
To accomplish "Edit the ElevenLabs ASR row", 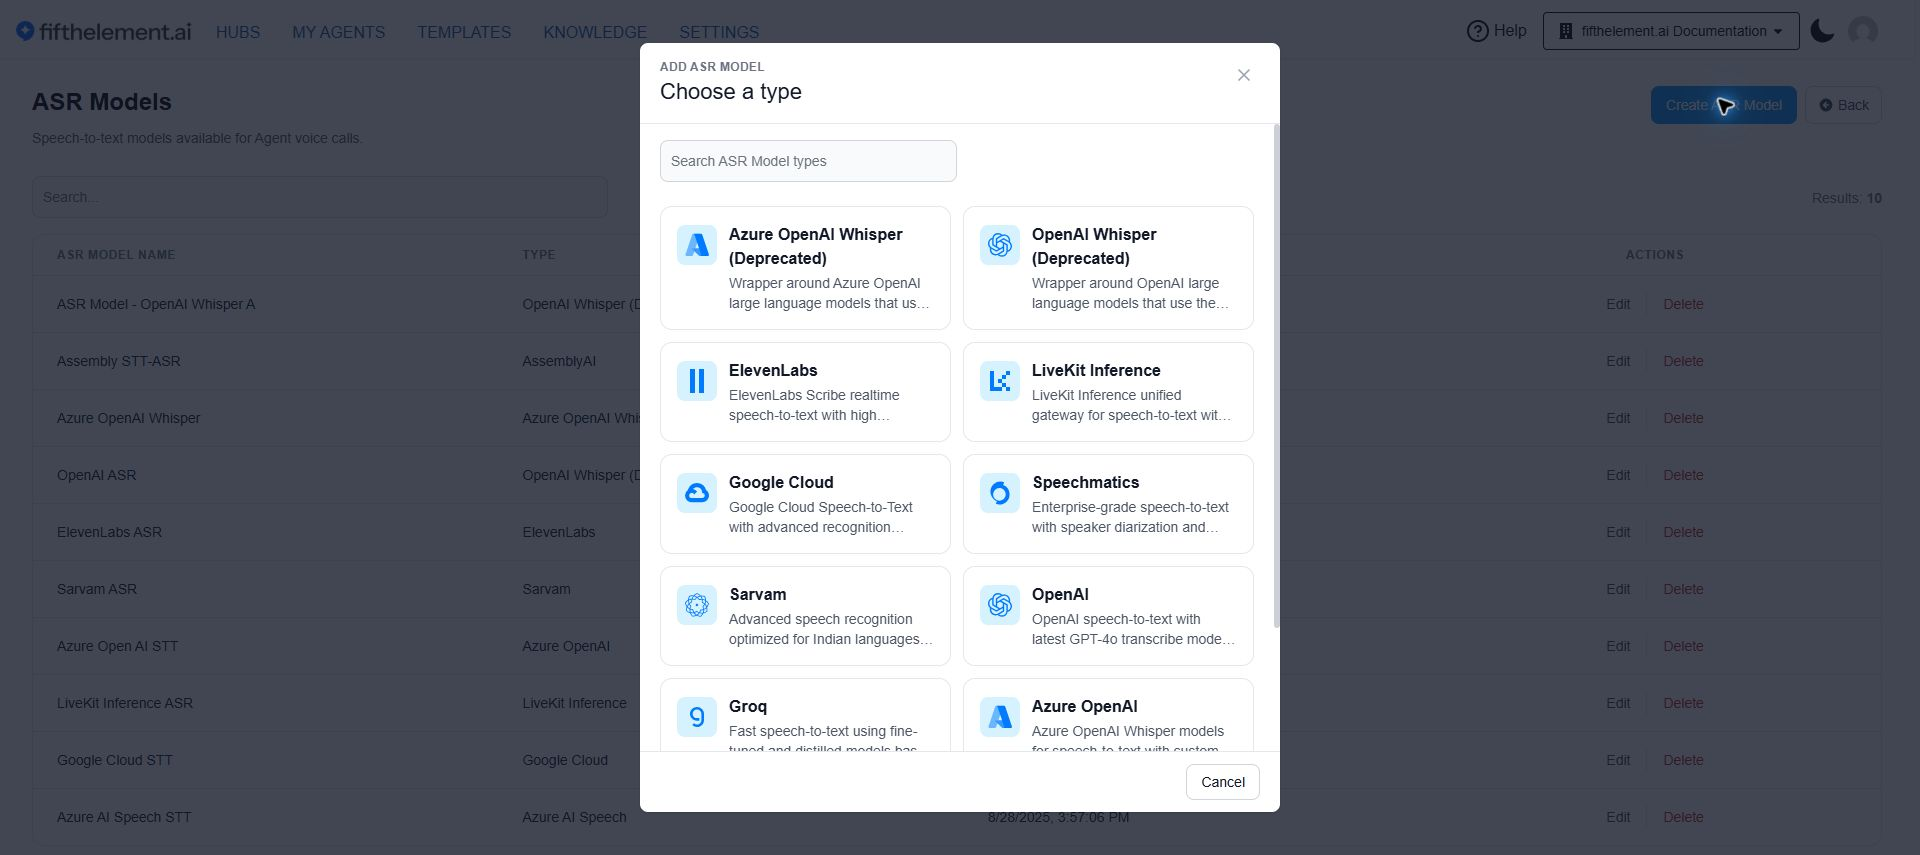I will click(1618, 532).
